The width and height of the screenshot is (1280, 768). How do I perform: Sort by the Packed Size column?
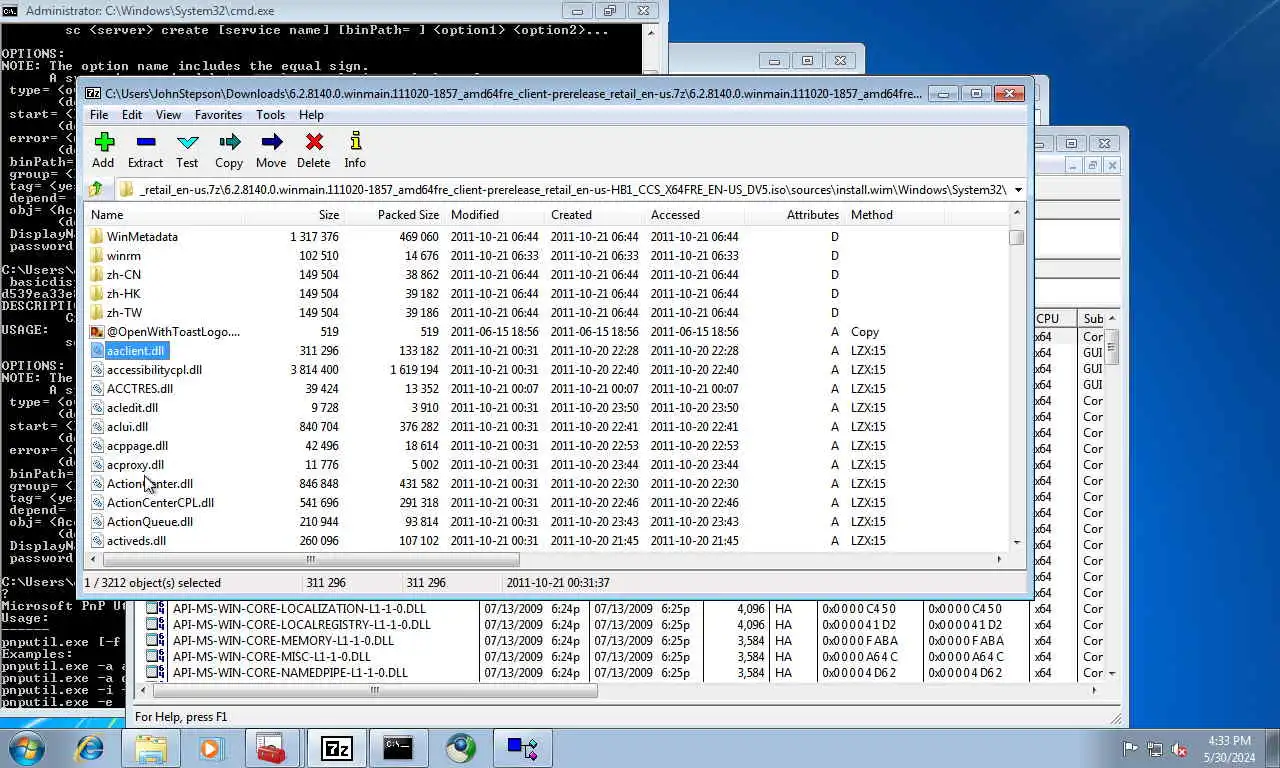click(x=394, y=214)
